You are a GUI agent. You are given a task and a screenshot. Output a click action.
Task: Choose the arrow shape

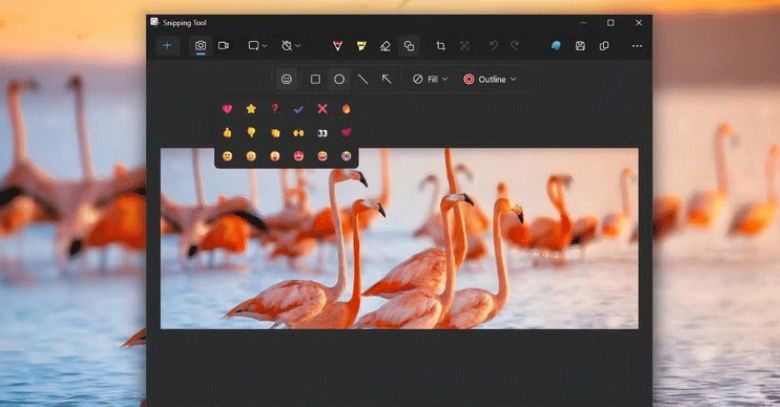point(387,79)
